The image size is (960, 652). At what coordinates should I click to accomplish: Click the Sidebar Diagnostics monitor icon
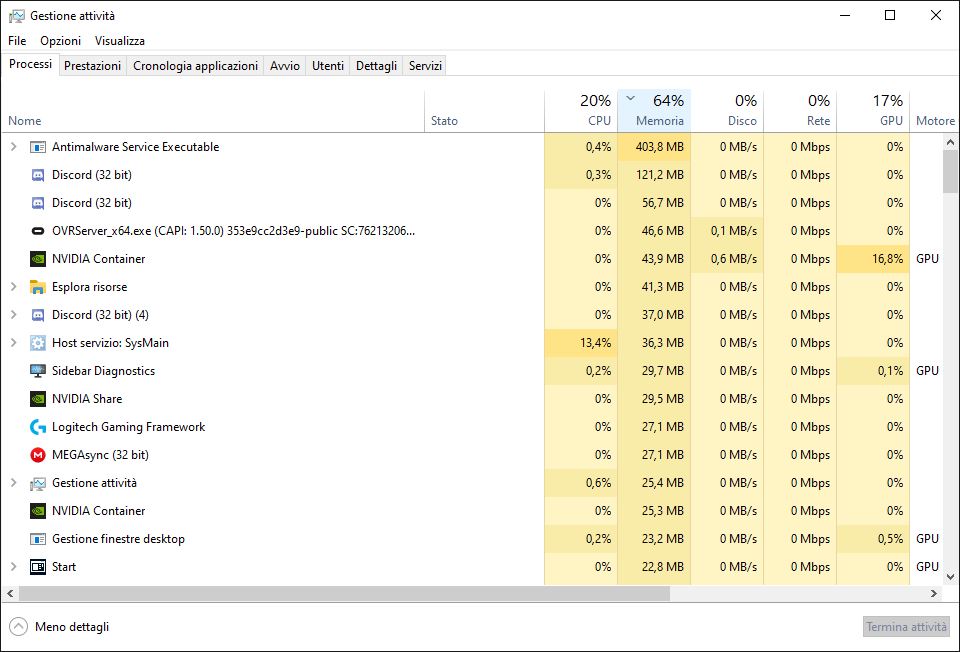[38, 371]
